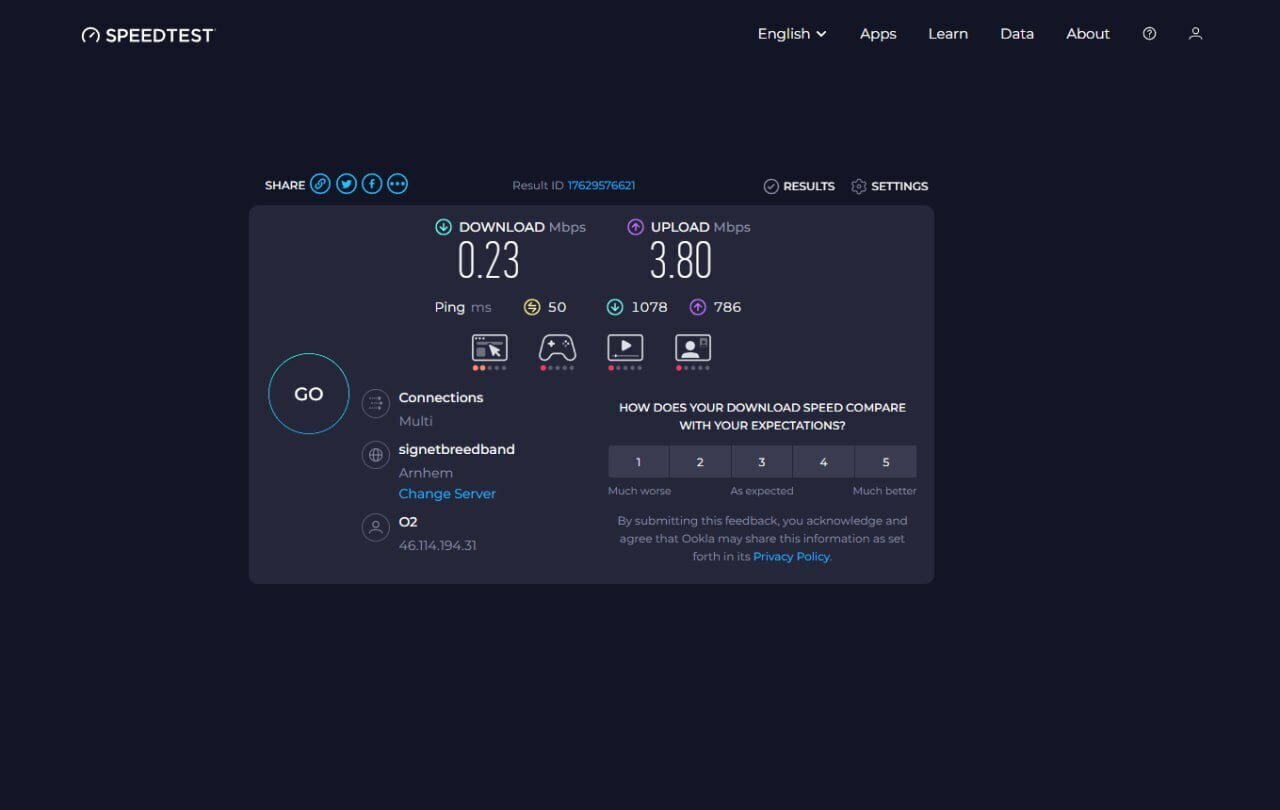Rate download speed 5 (Much better)
The image size is (1280, 810).
click(886, 462)
